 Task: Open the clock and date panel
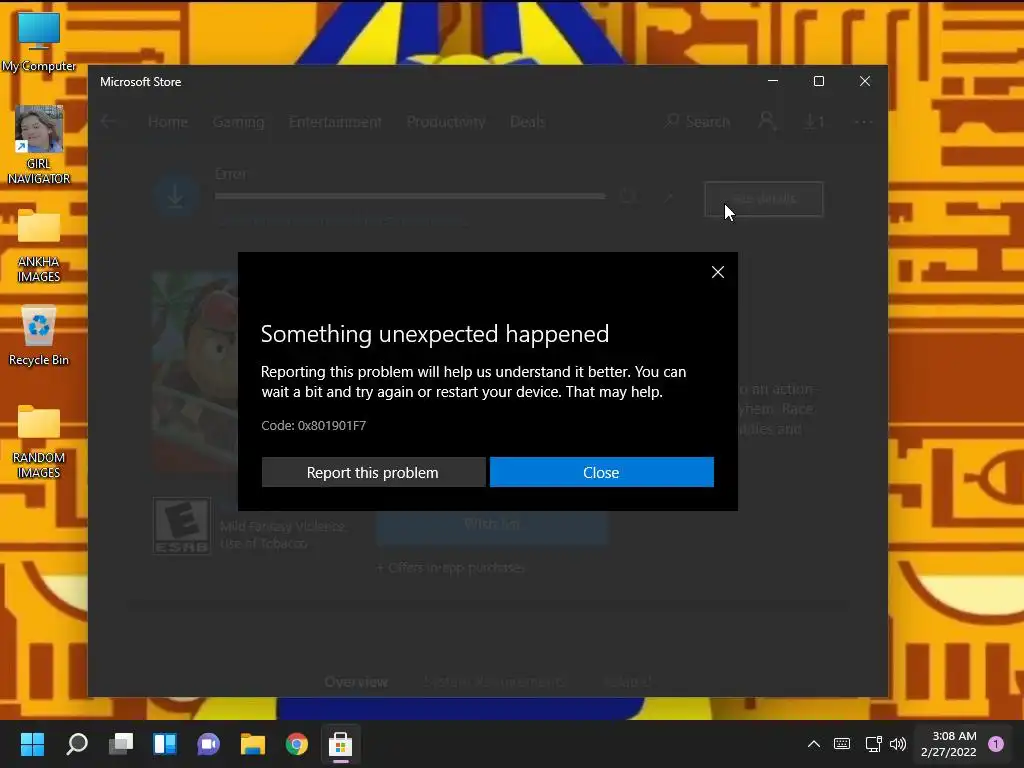coord(948,744)
